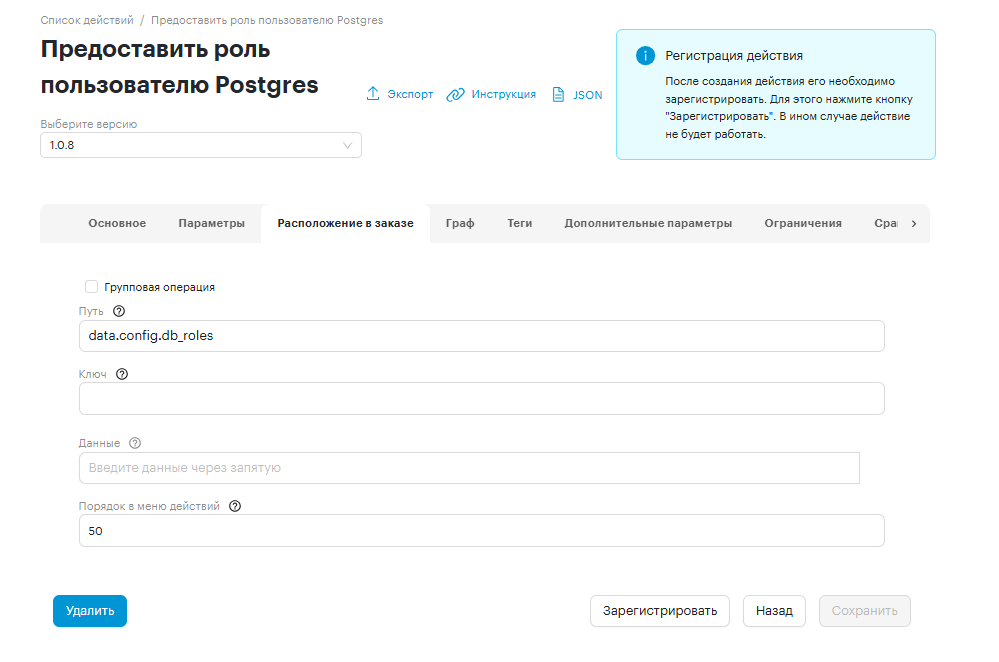Click the Экспорт link
The height and width of the screenshot is (662, 999).
coord(410,94)
